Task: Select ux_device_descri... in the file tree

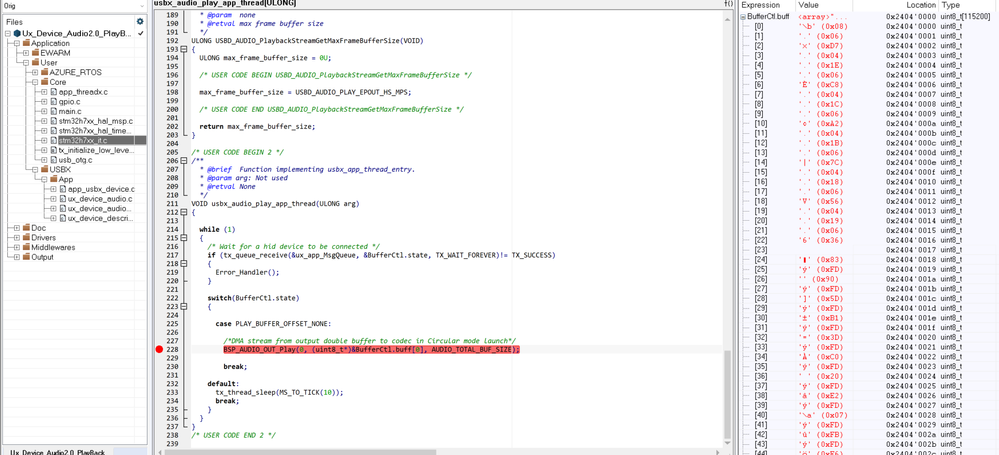Action: pos(100,219)
